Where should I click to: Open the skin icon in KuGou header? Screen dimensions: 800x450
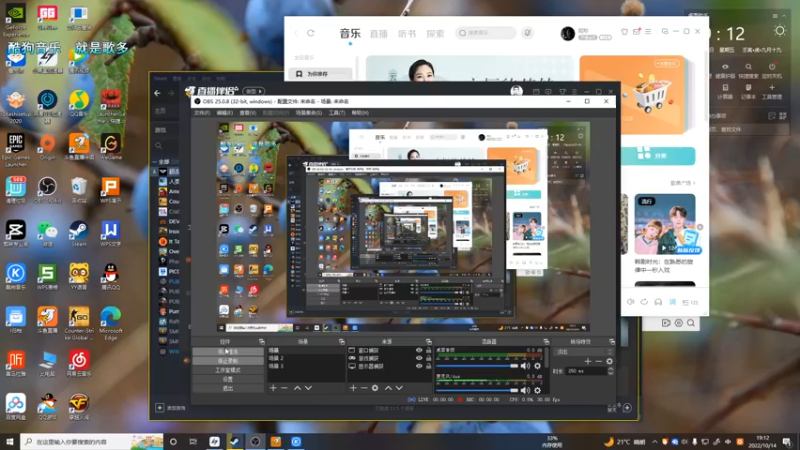624,32
